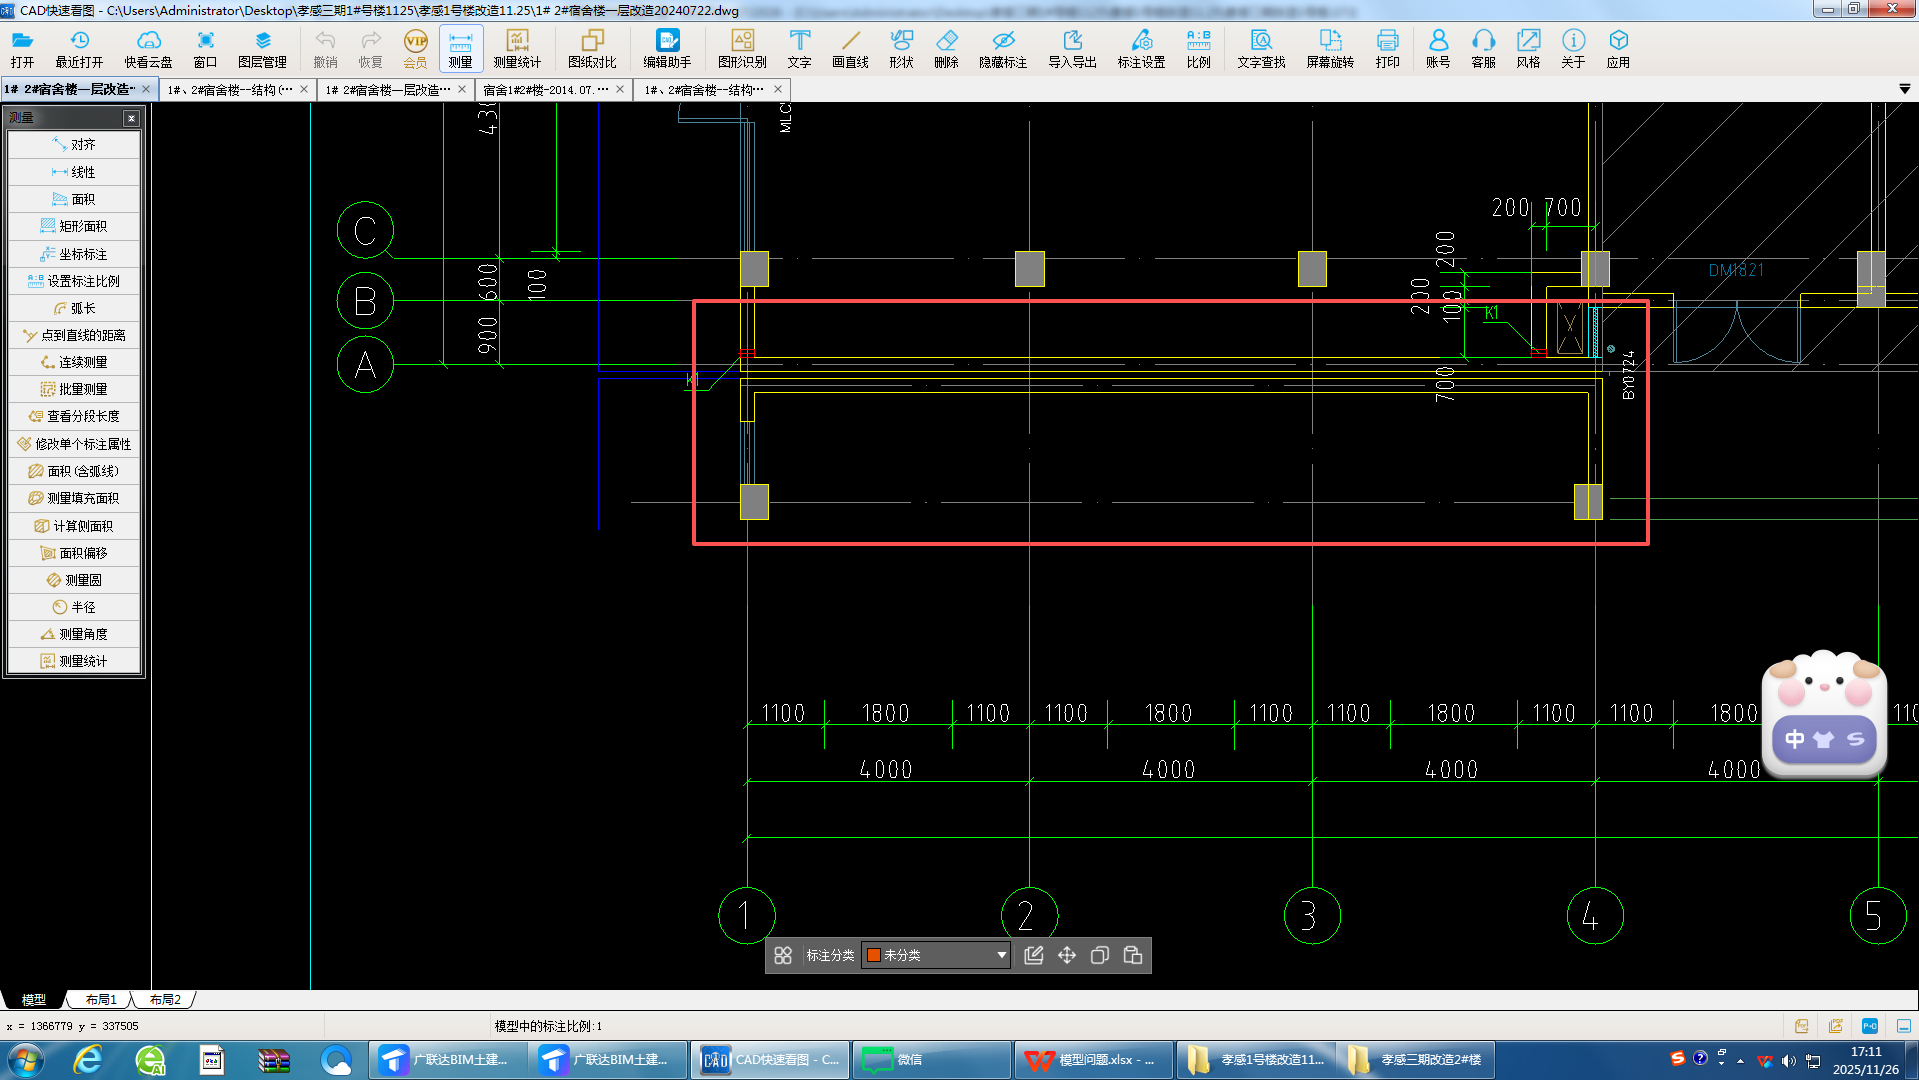Close the 测量 side panel

tap(131, 118)
